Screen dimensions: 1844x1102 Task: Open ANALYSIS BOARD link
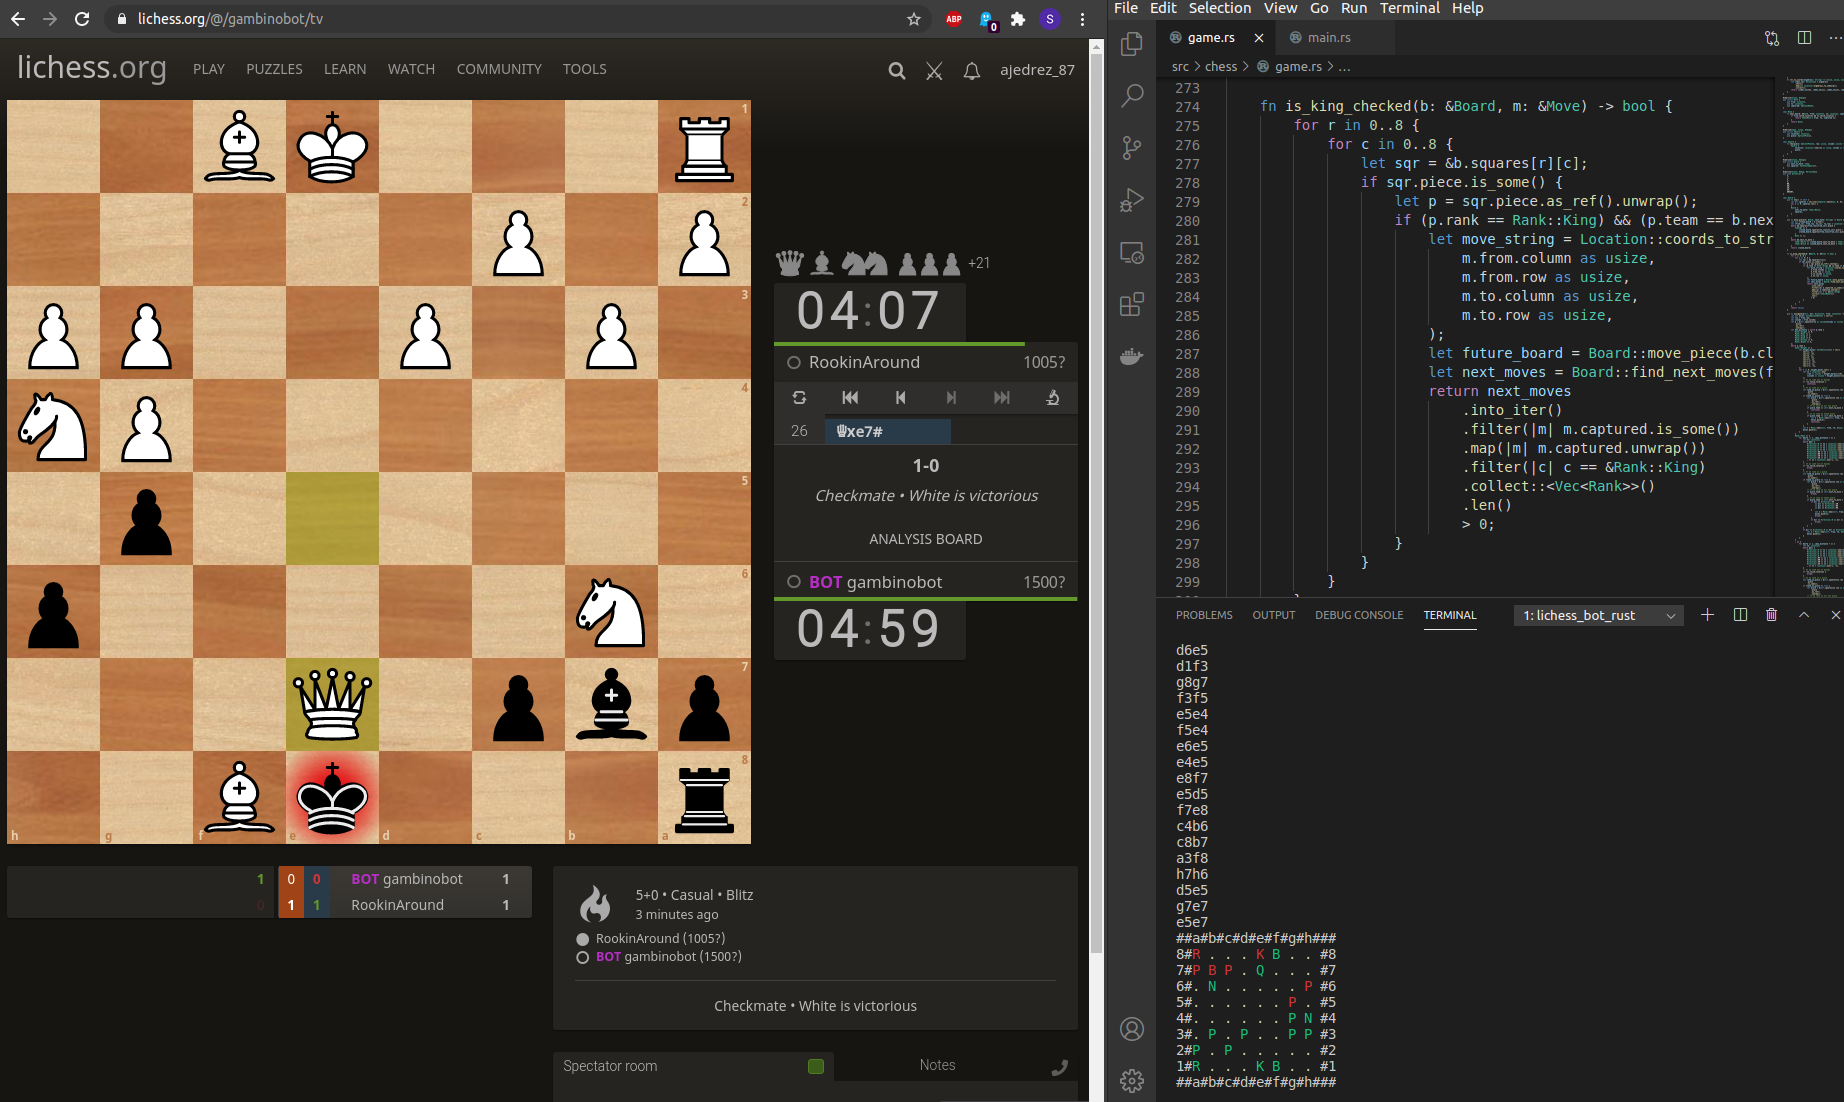925,539
